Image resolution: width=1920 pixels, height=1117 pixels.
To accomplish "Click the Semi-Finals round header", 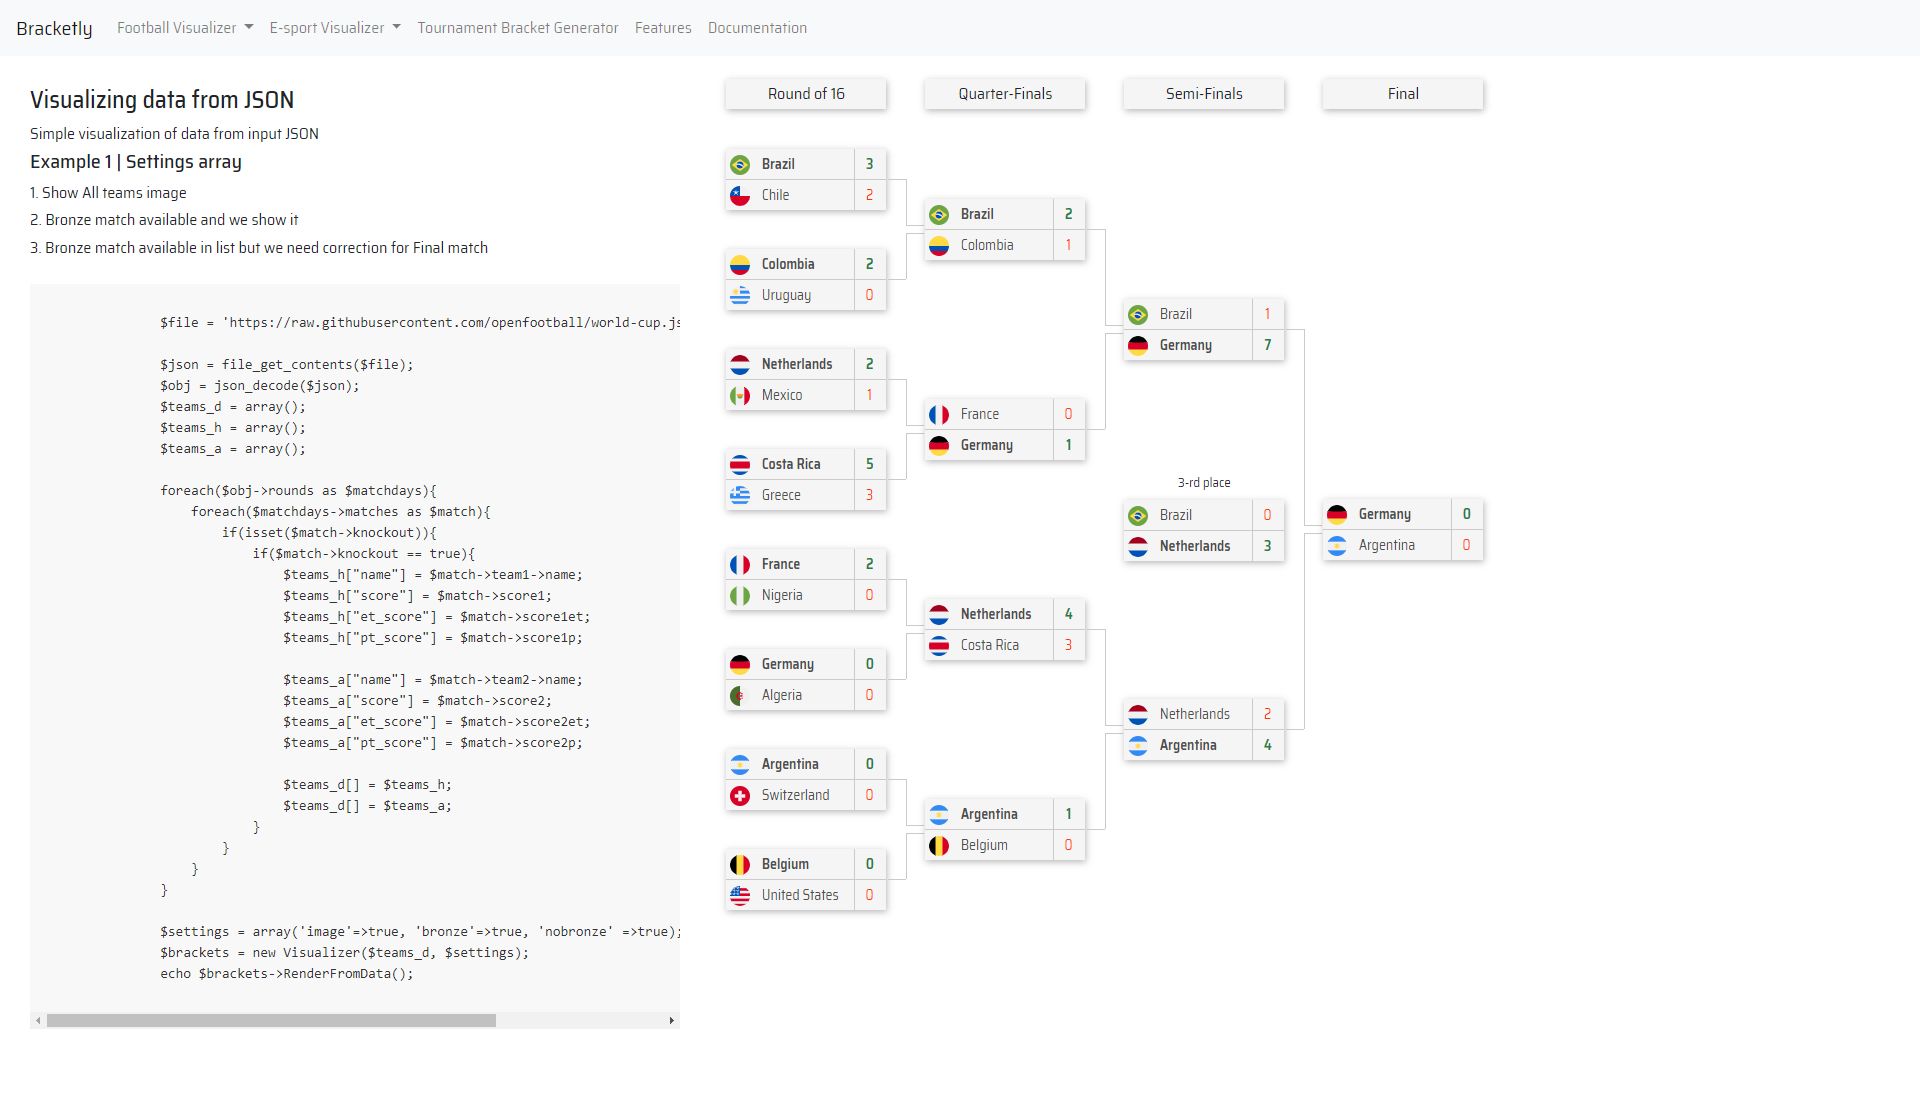I will click(1203, 94).
